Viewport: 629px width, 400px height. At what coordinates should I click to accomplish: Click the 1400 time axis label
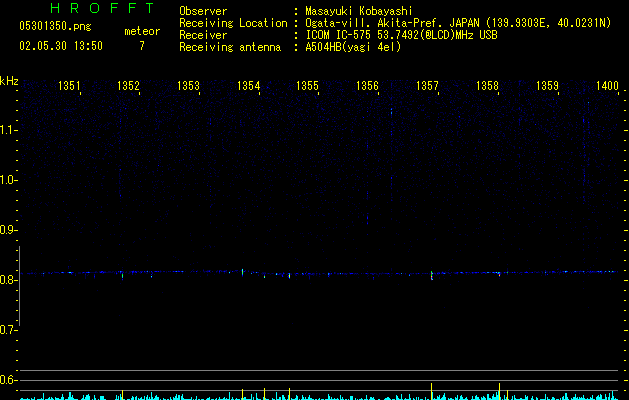[607, 86]
